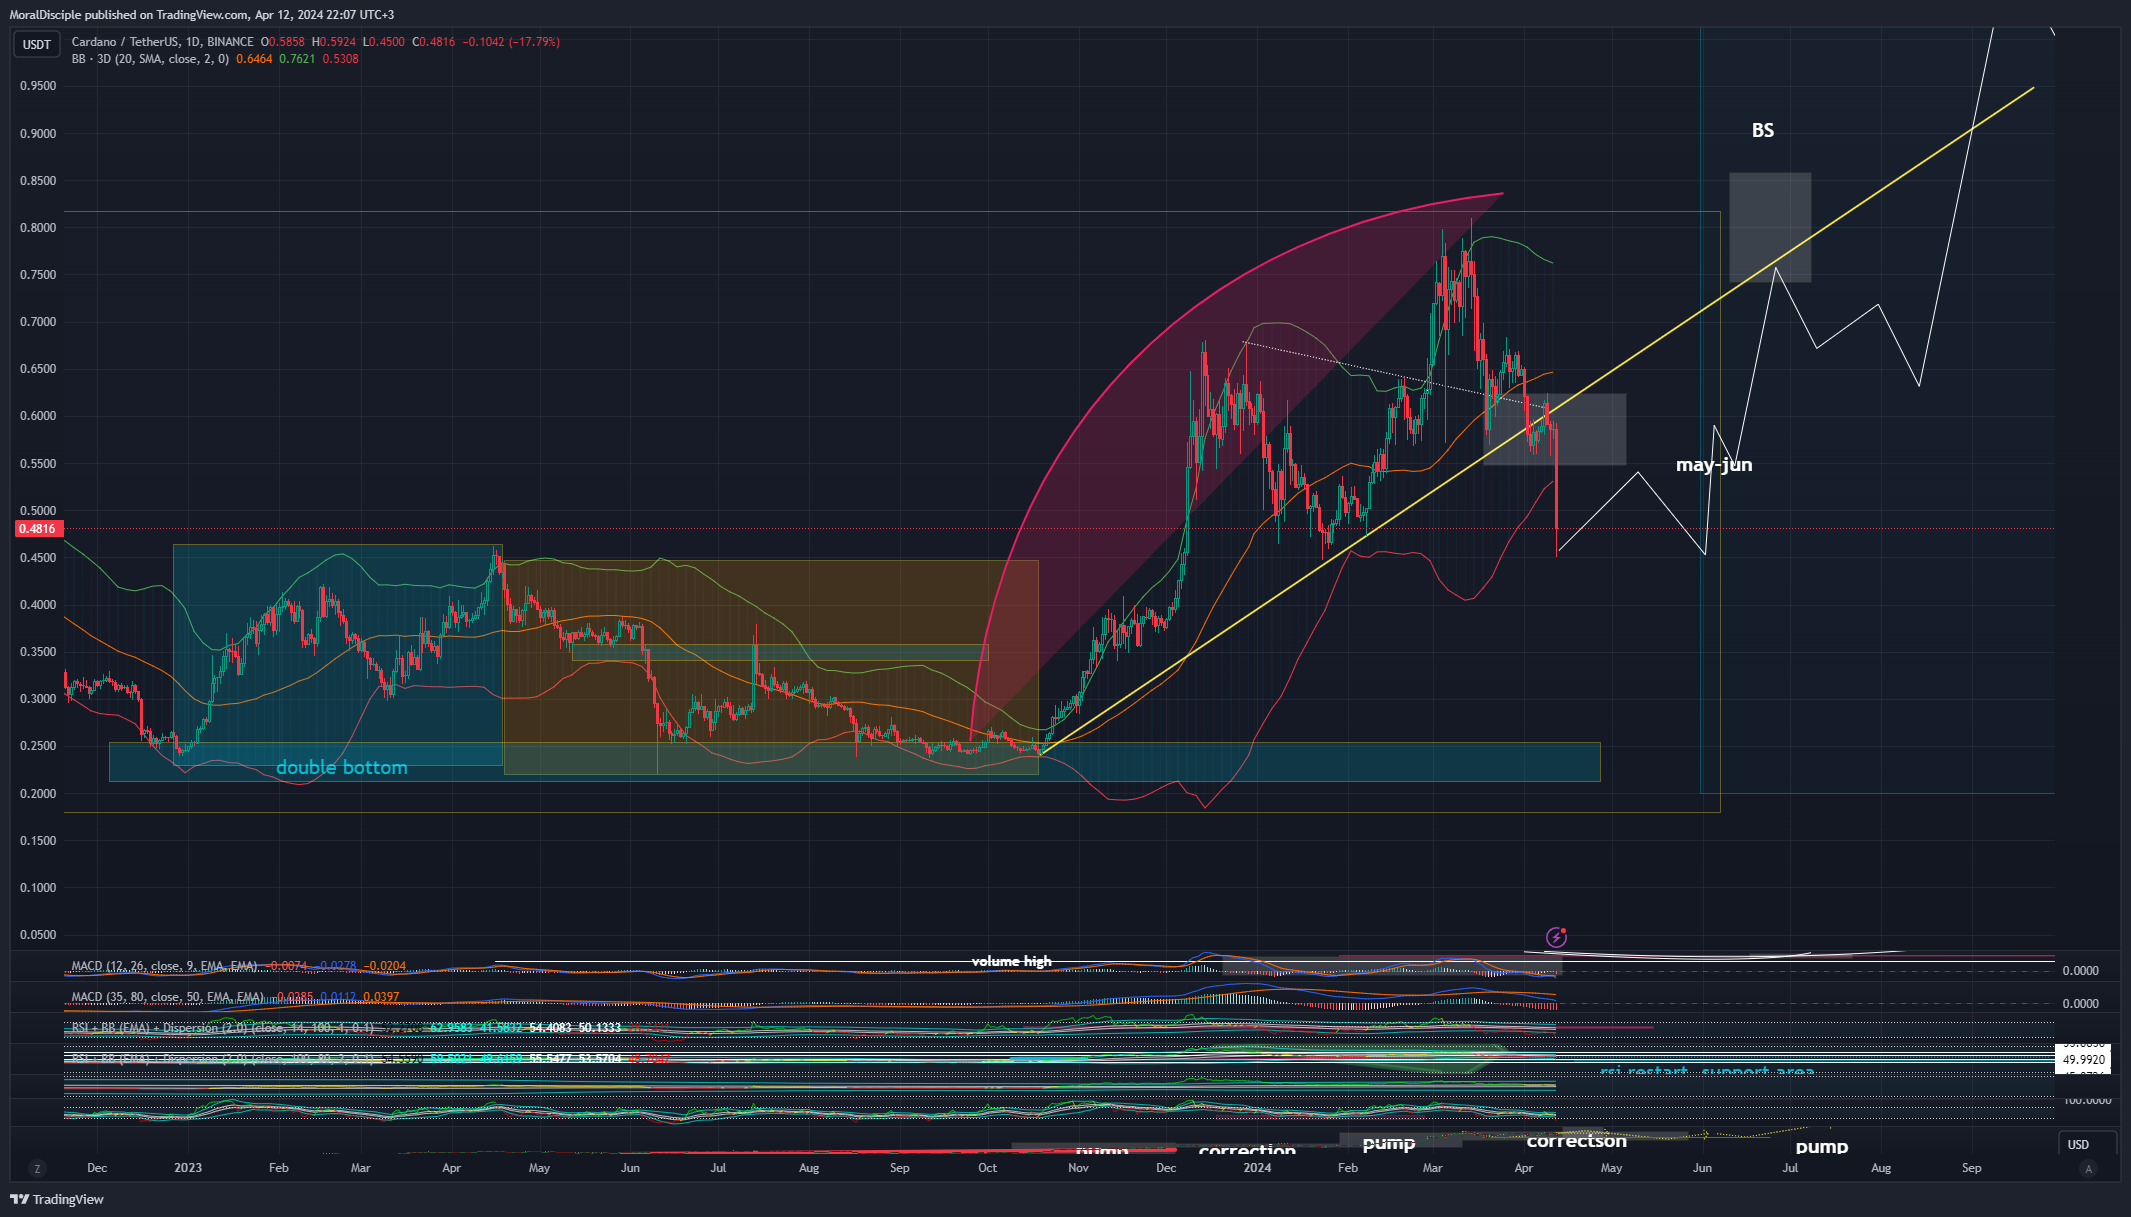Click the BB upper value 0.7621
2131x1217 pixels.
[297, 59]
